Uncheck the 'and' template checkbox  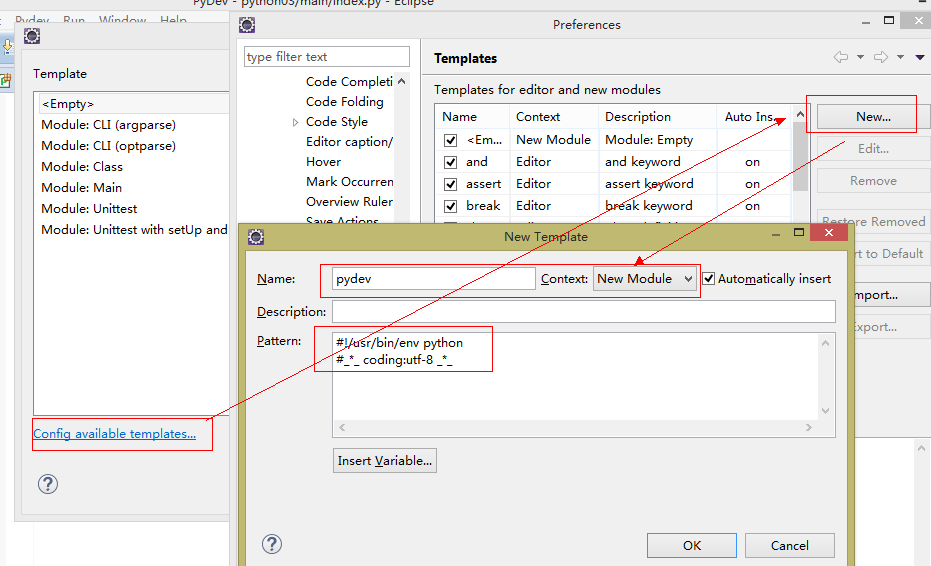(451, 162)
